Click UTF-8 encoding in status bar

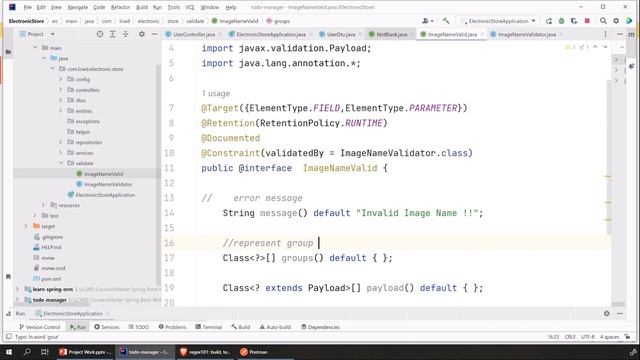(x=588, y=337)
